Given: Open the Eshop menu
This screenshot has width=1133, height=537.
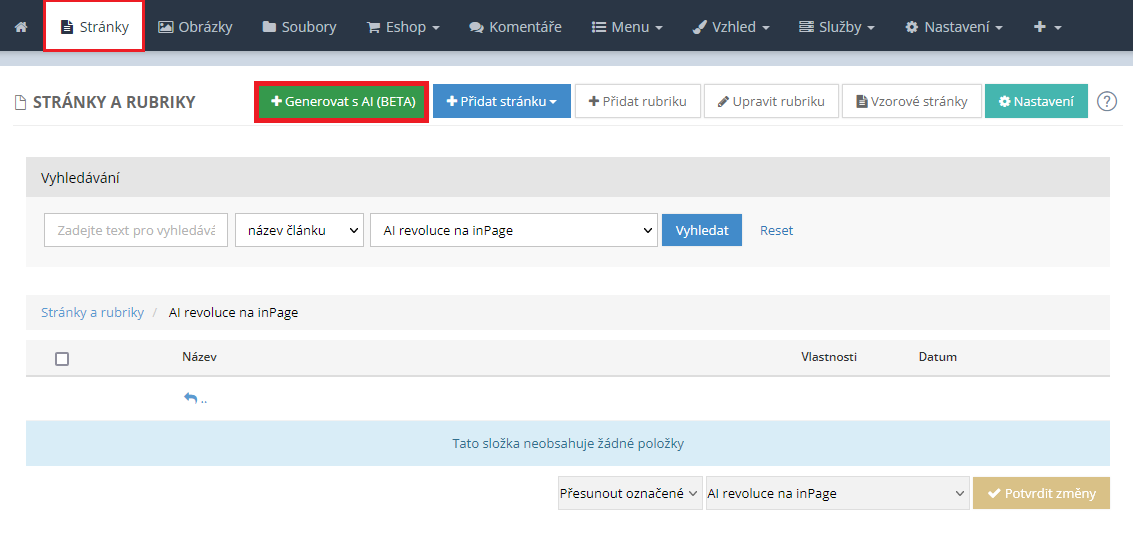Looking at the screenshot, I should pos(403,27).
